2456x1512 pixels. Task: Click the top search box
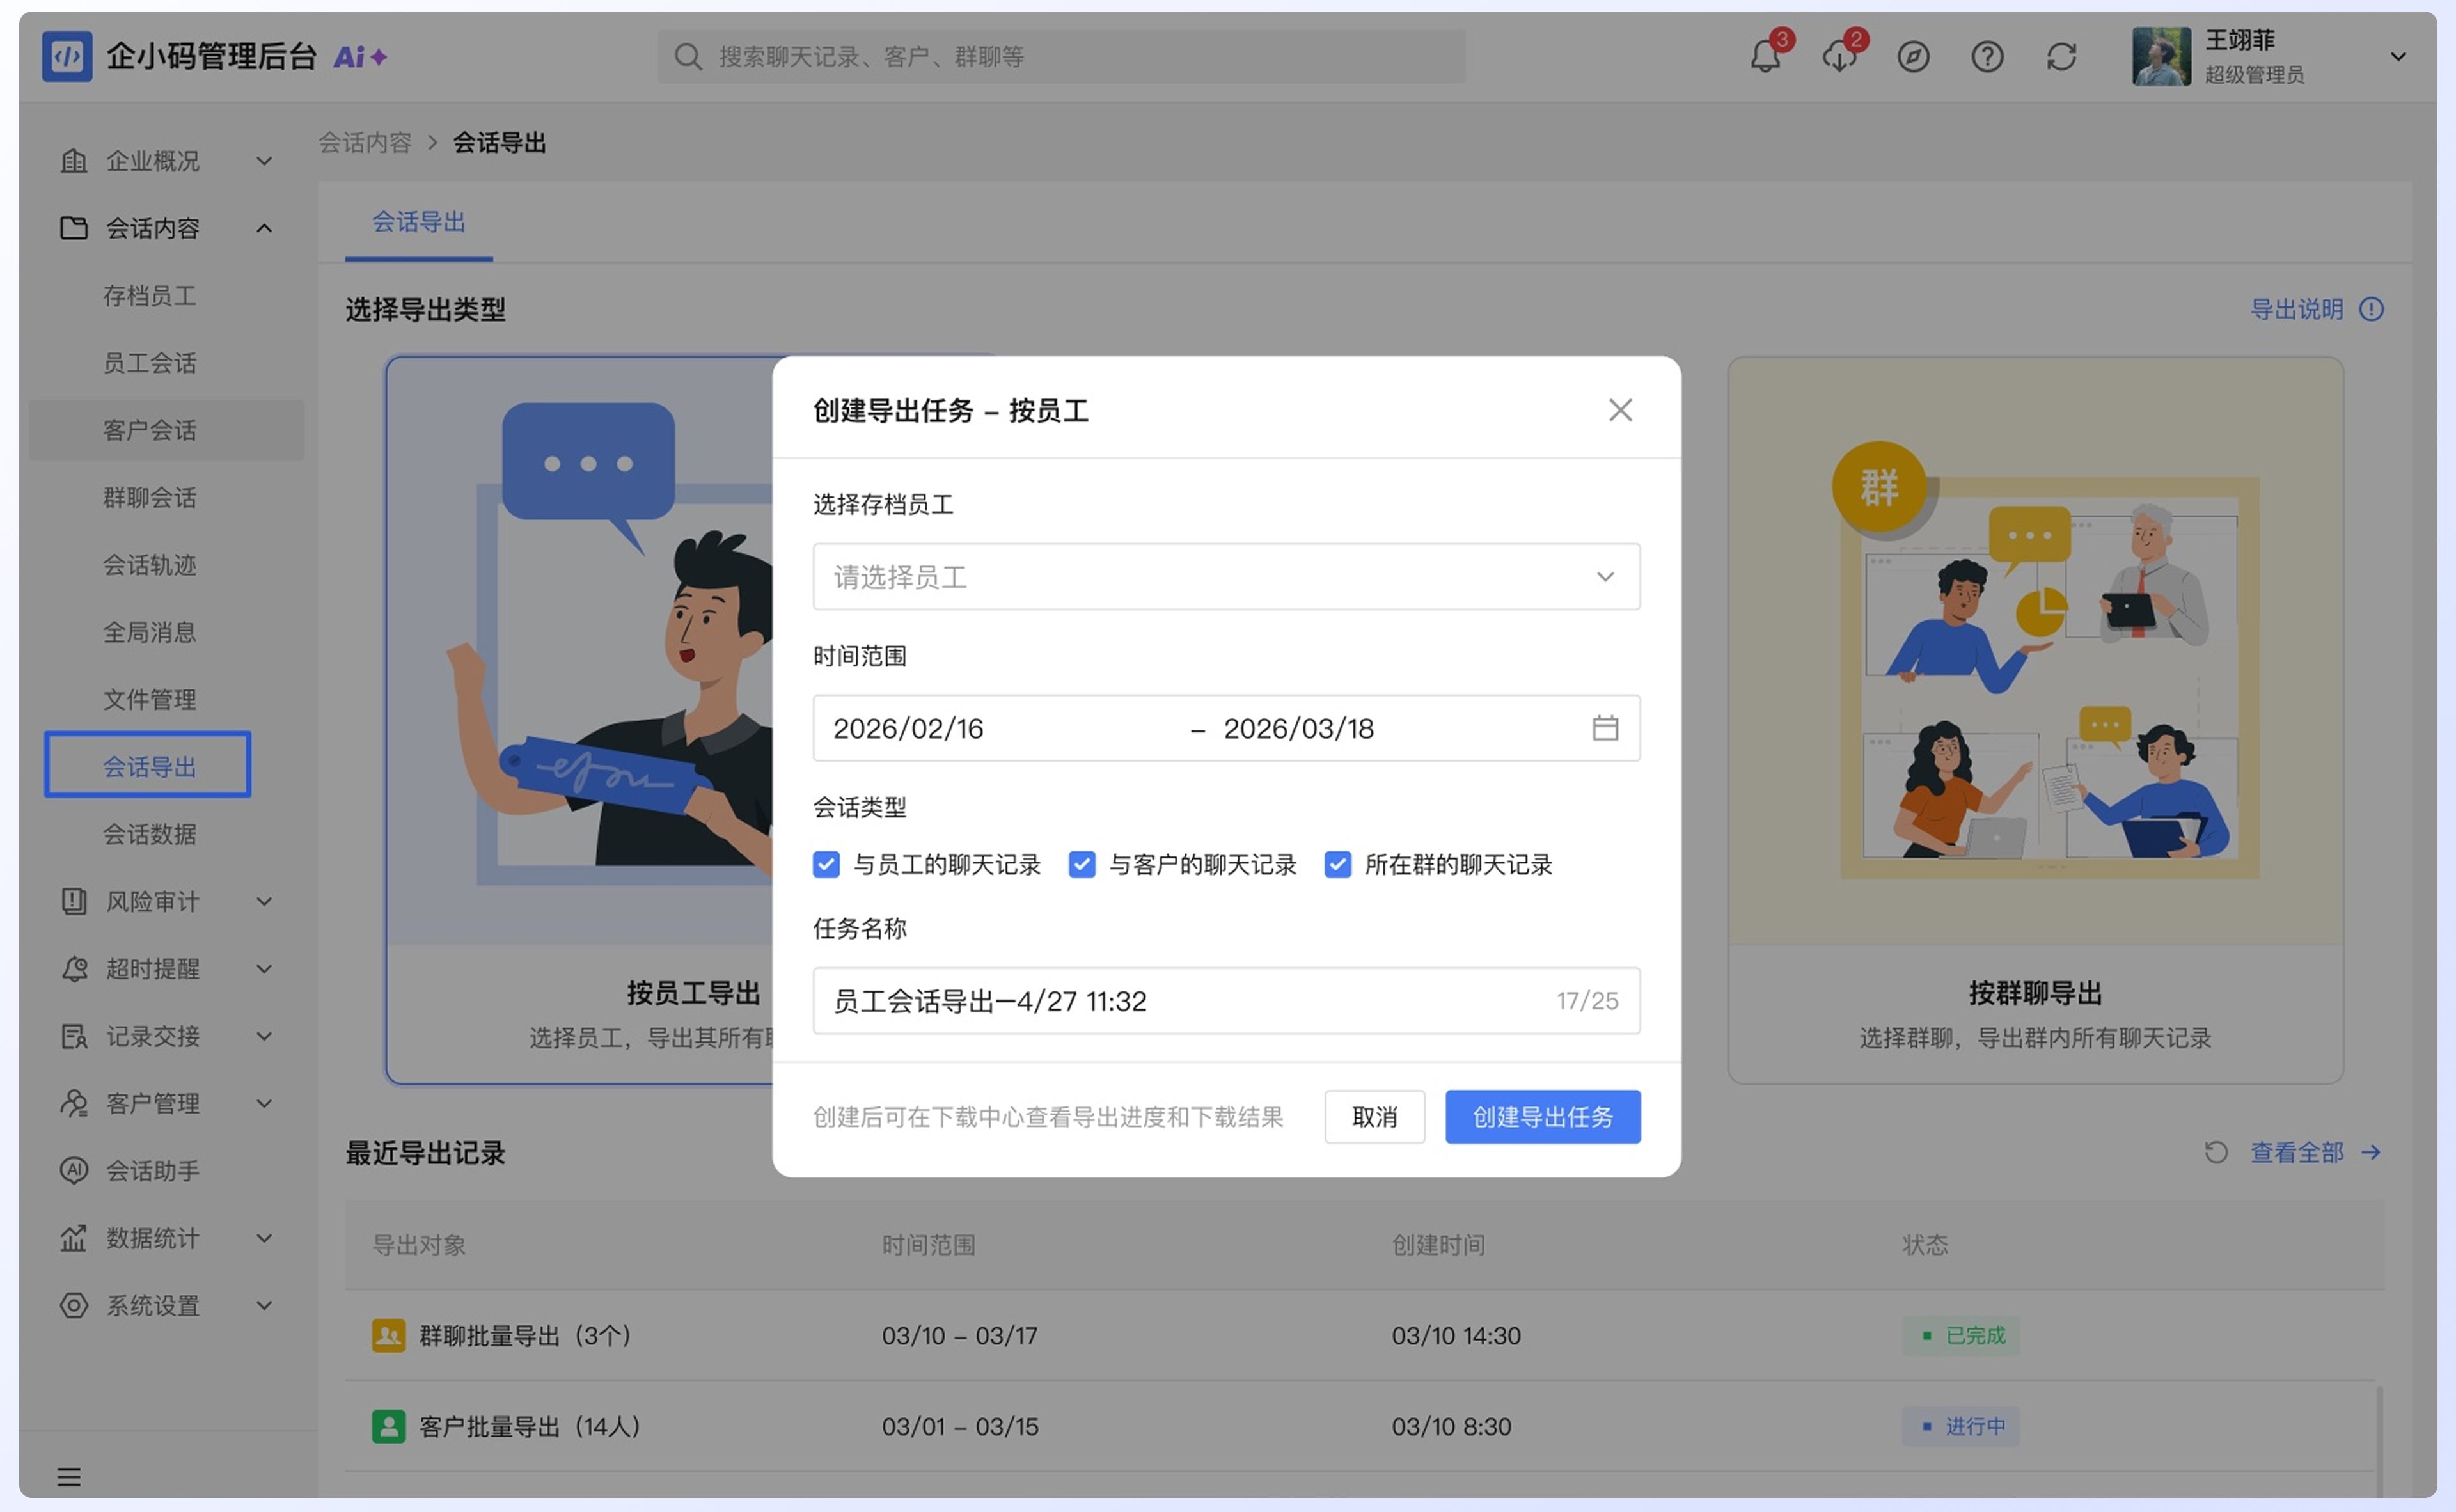1061,57
